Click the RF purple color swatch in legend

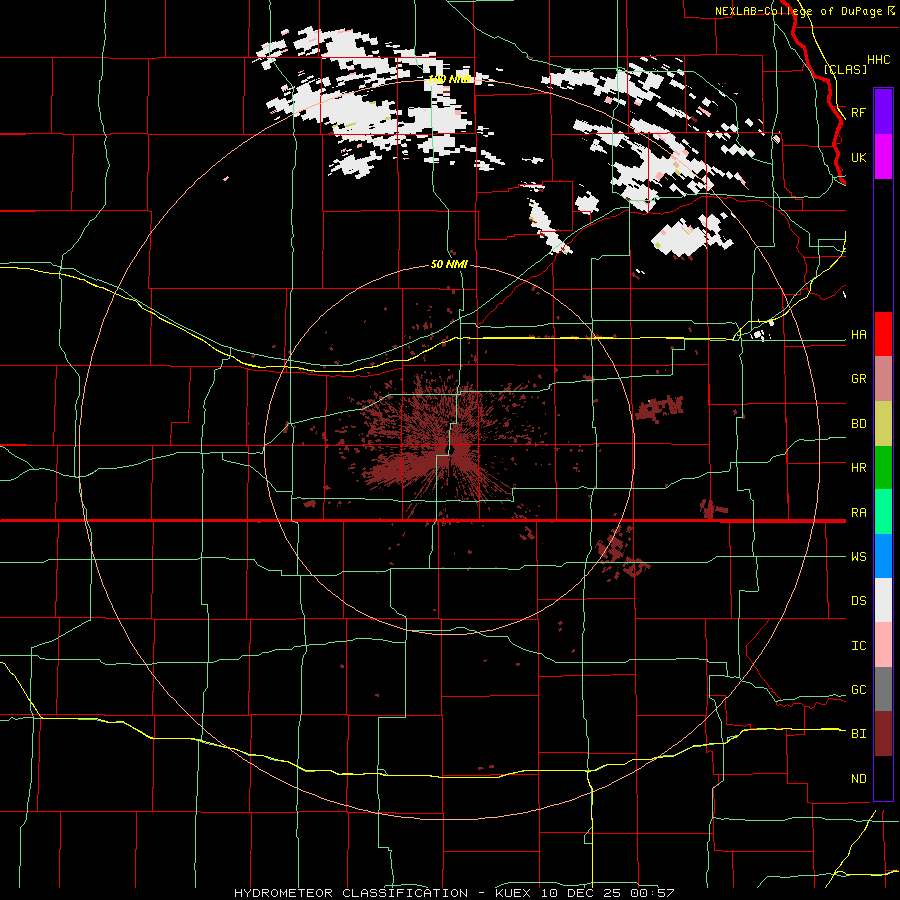883,112
